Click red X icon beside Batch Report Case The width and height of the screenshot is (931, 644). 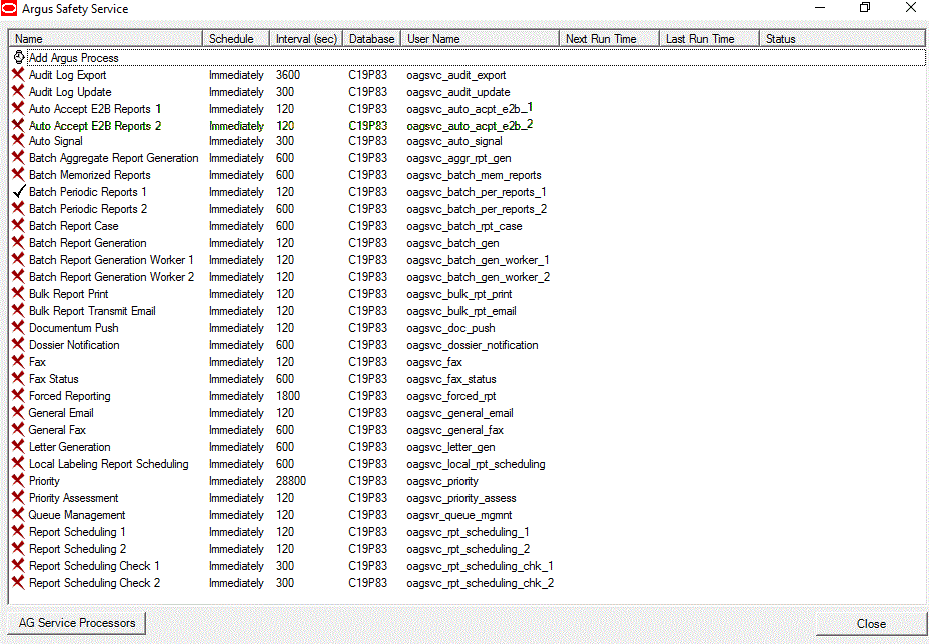coord(18,226)
